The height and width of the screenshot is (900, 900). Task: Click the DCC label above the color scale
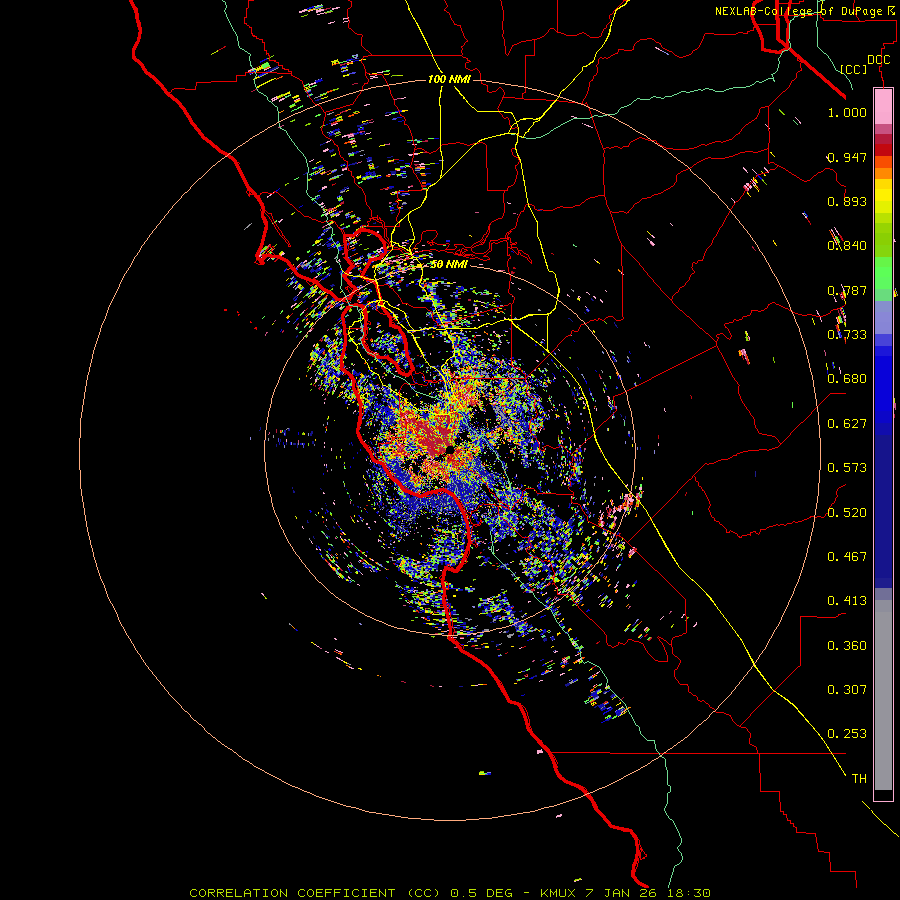878,60
